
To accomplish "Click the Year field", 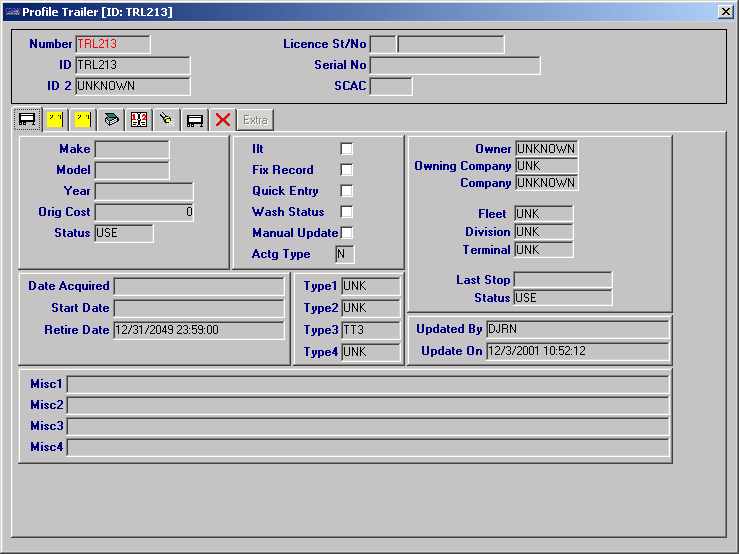I will (144, 191).
